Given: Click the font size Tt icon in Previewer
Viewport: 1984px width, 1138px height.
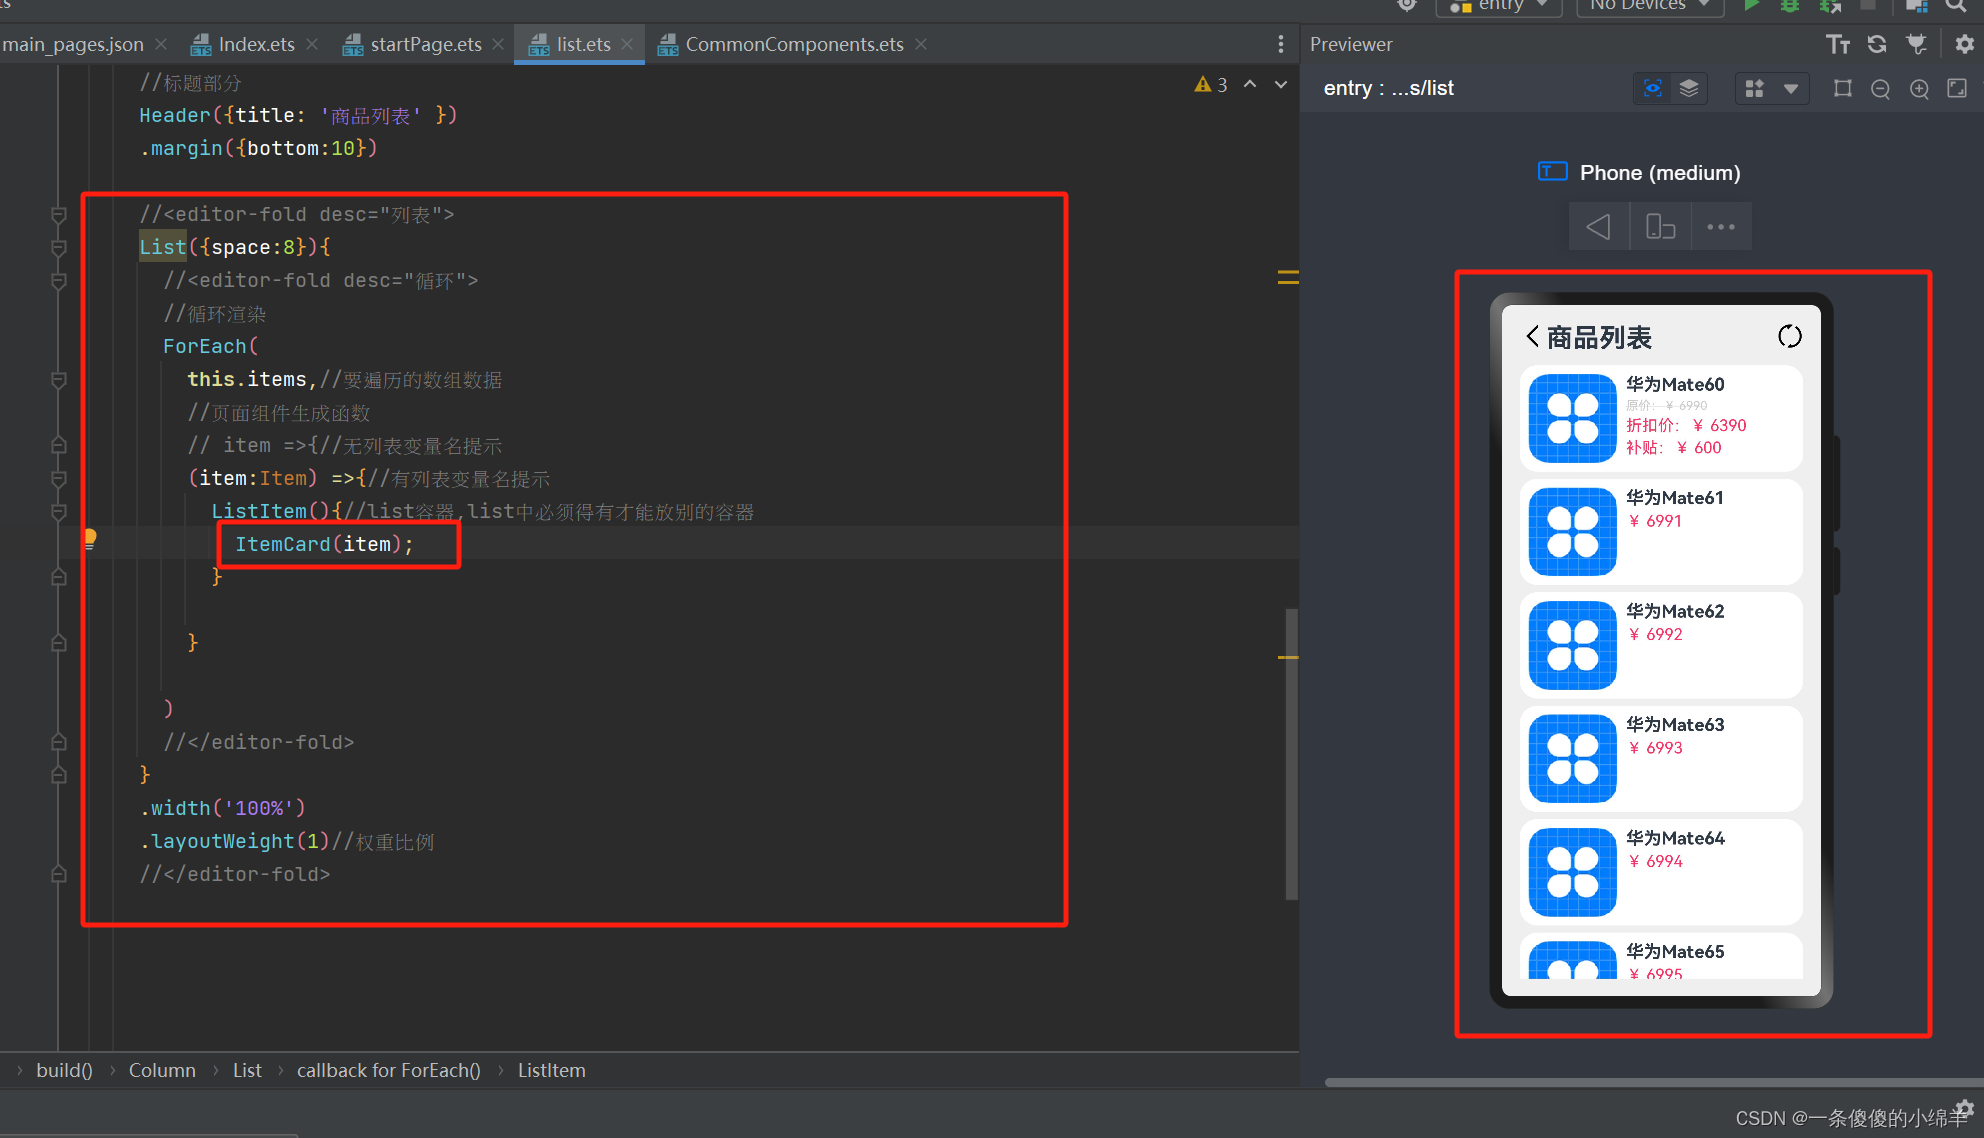Looking at the screenshot, I should click(x=1837, y=44).
